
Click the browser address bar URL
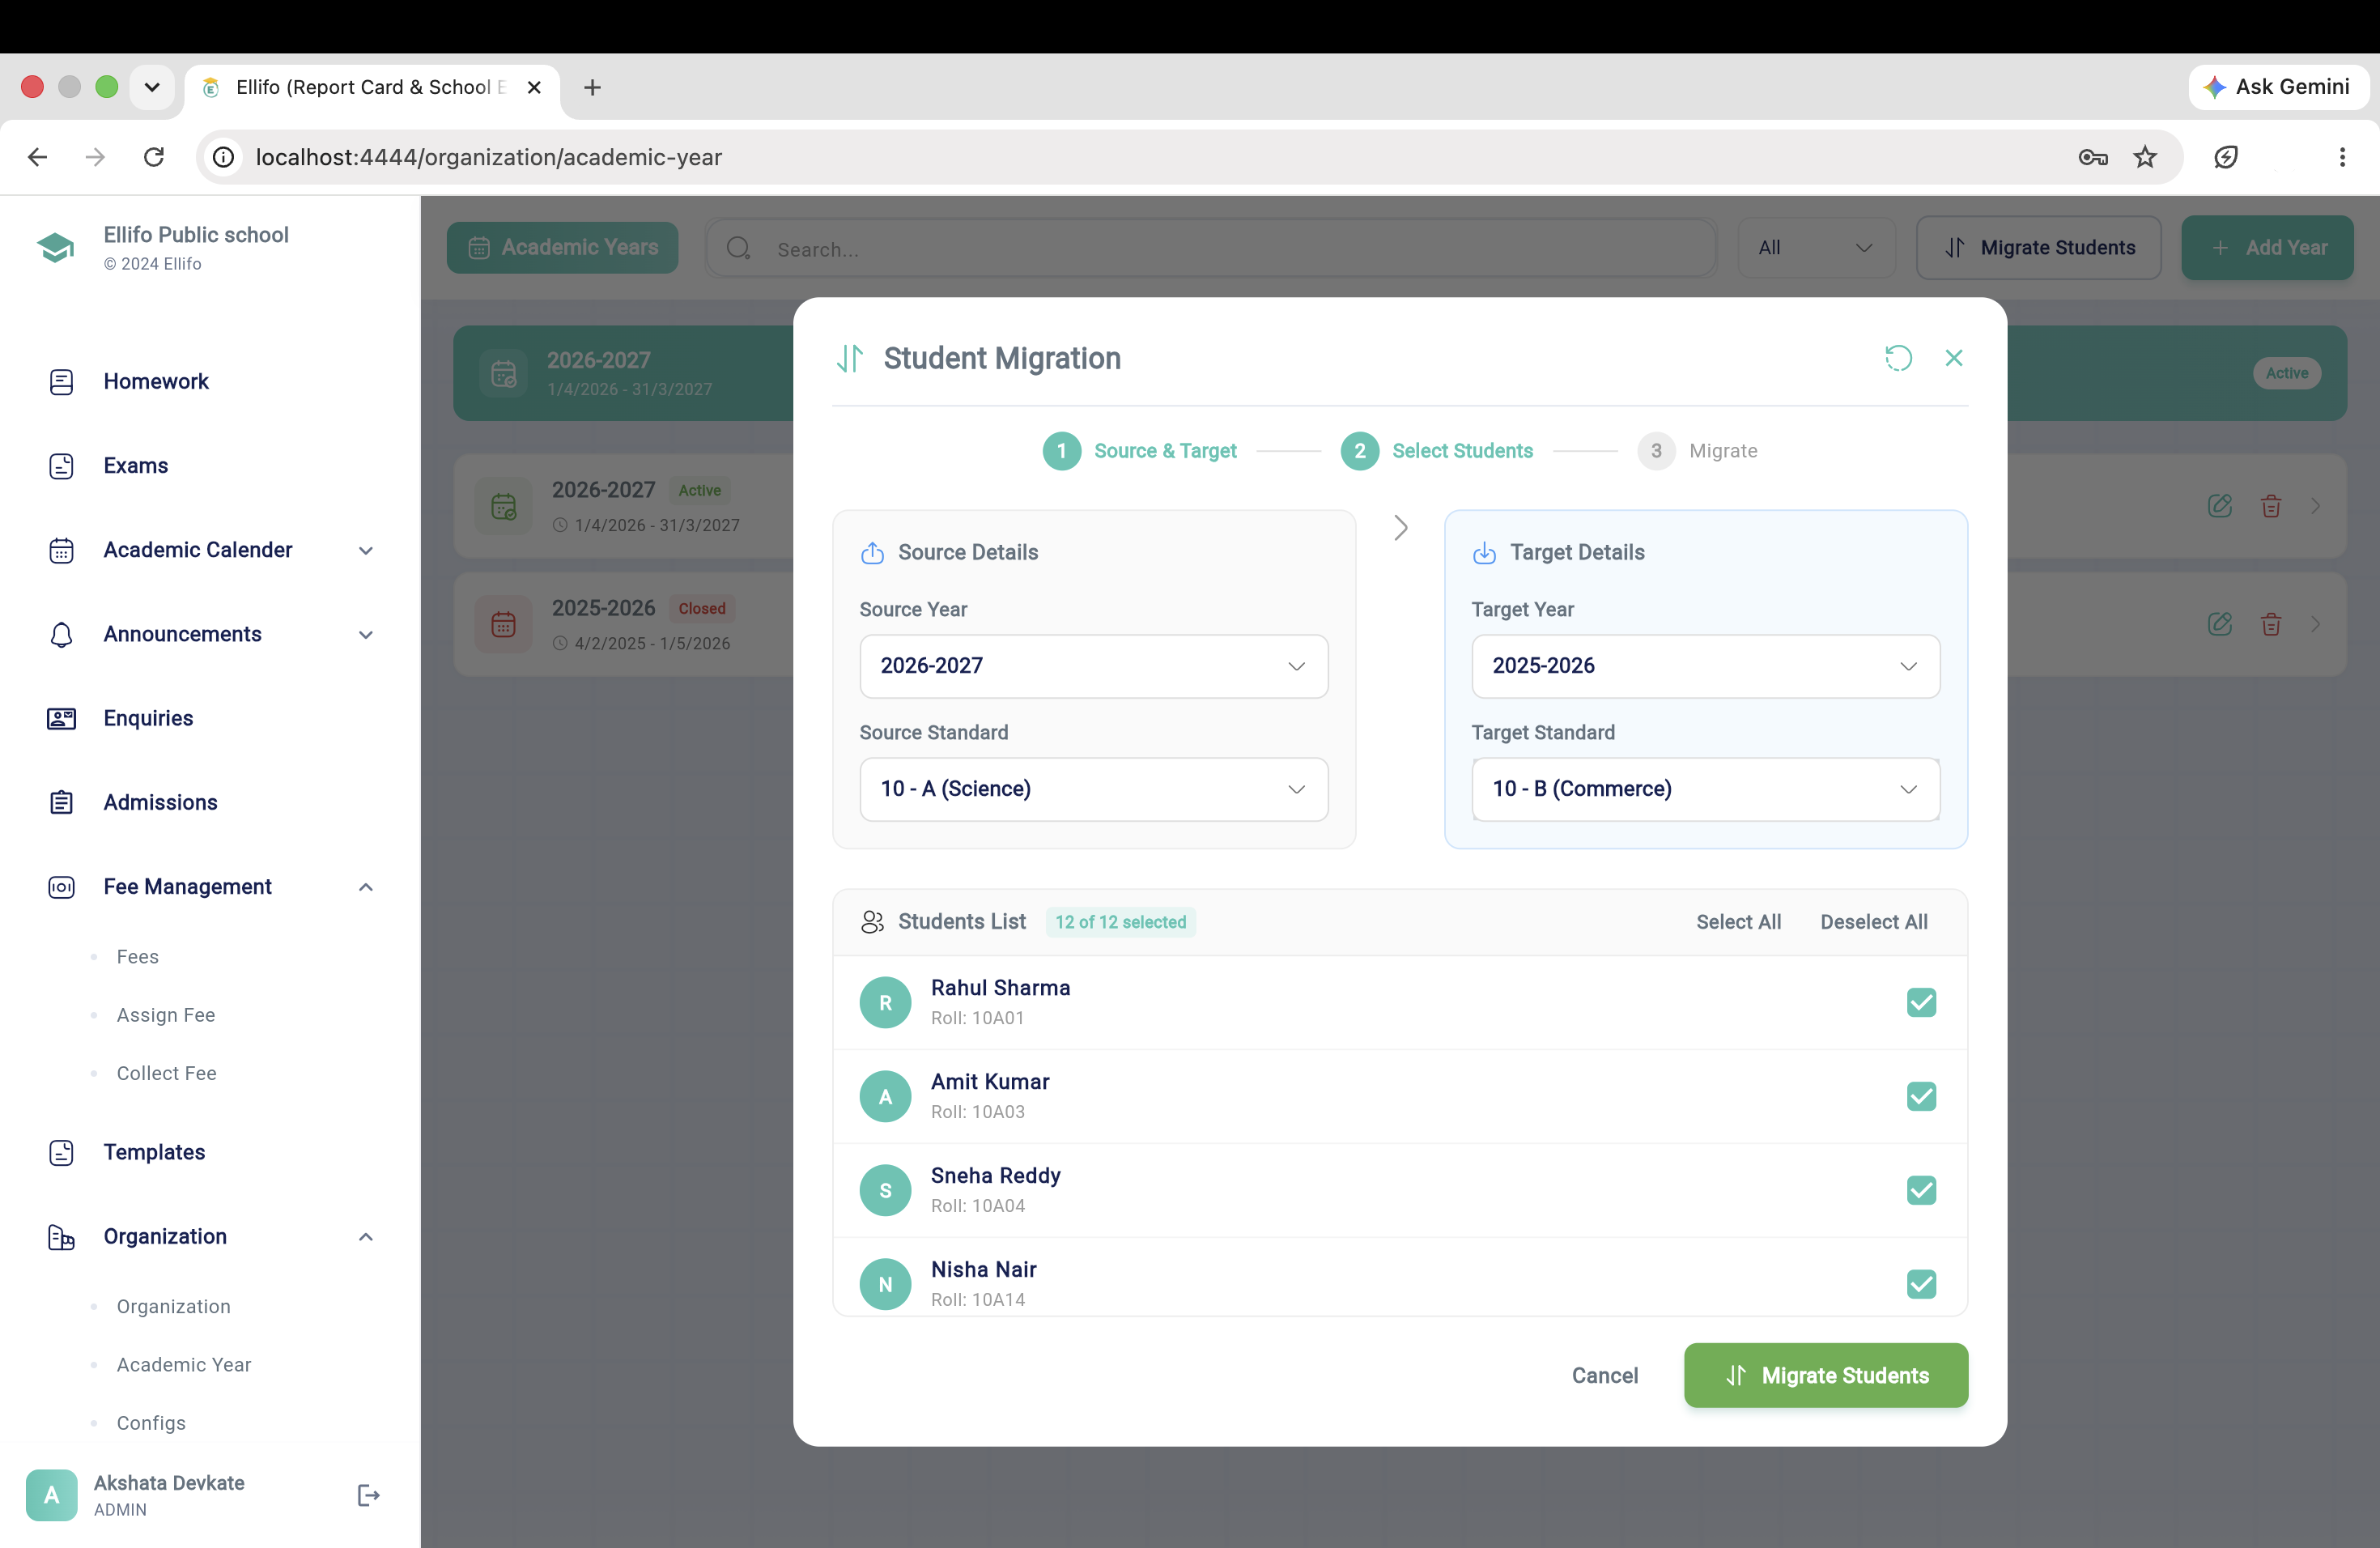[x=489, y=157]
